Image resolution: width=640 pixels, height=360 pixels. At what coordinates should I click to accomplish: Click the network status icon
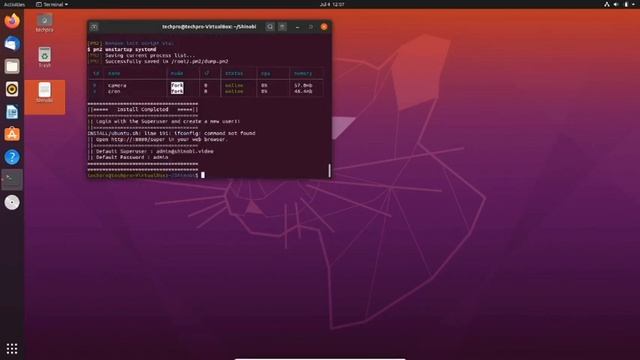tap(607, 4)
